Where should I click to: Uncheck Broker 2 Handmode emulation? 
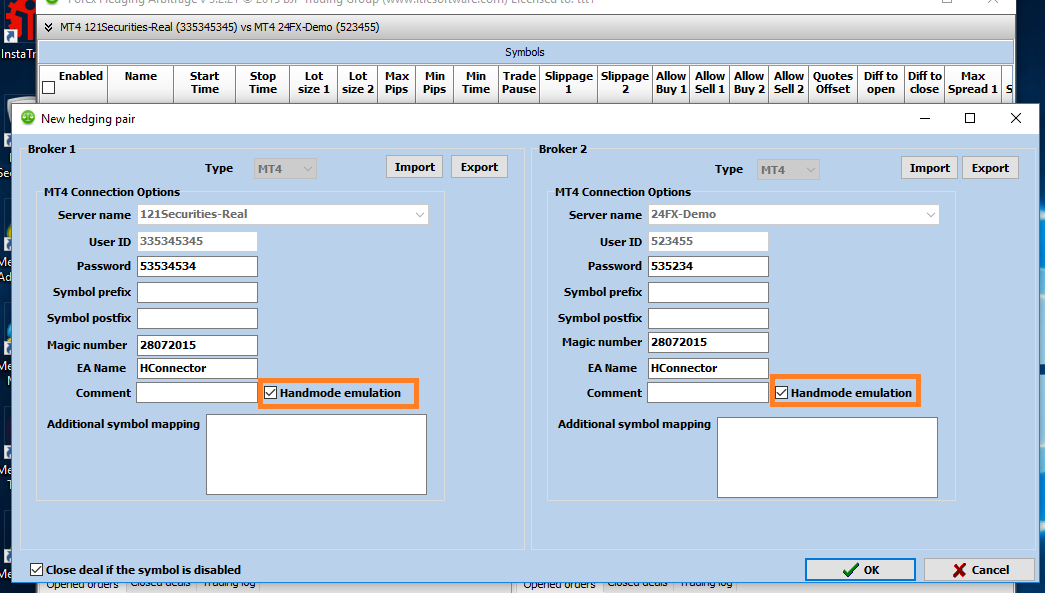[x=782, y=393]
